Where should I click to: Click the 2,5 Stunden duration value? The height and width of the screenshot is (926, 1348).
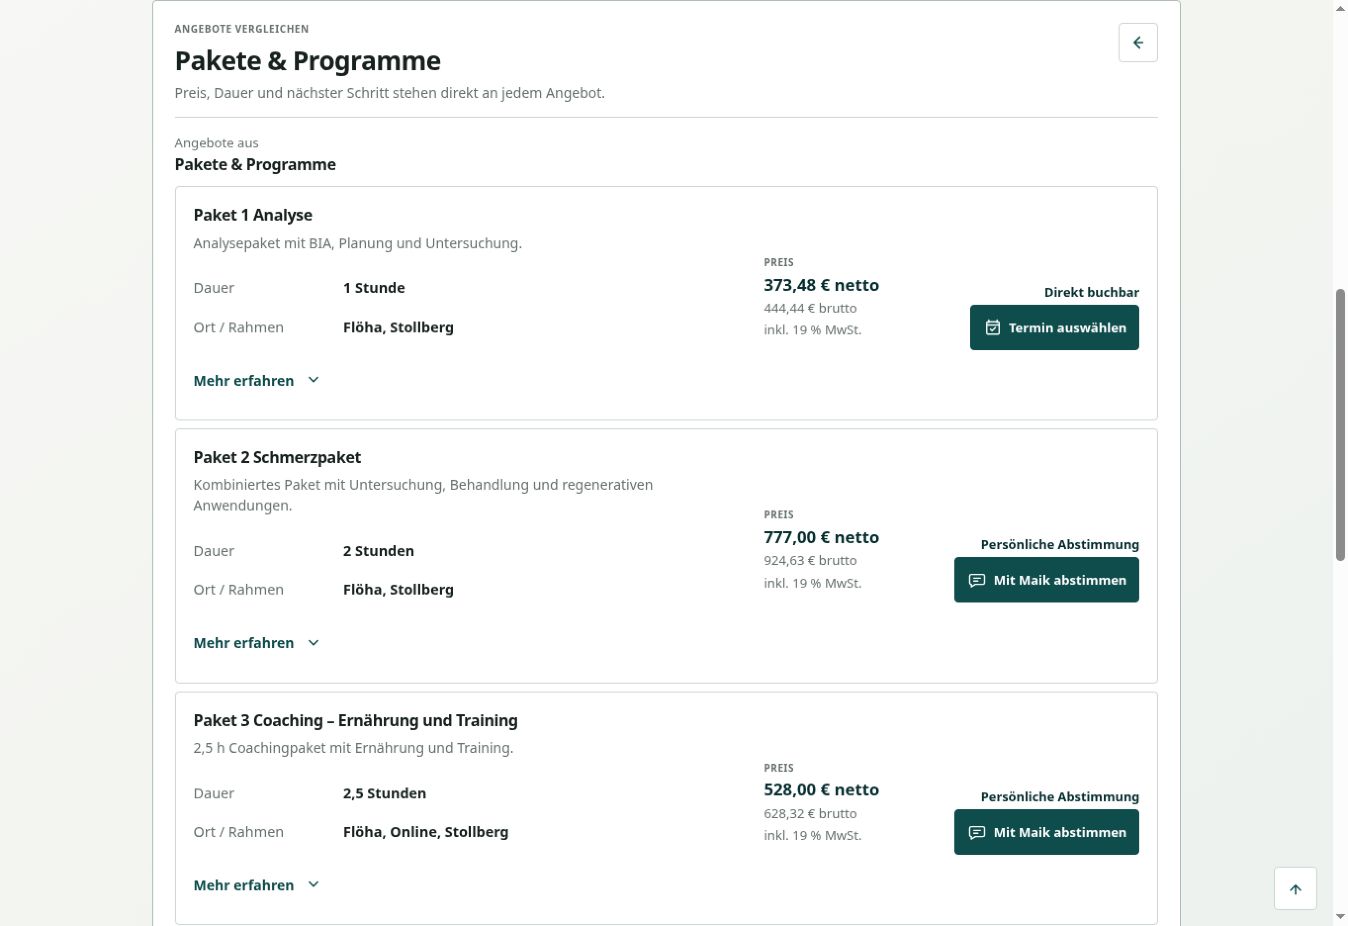click(x=384, y=793)
